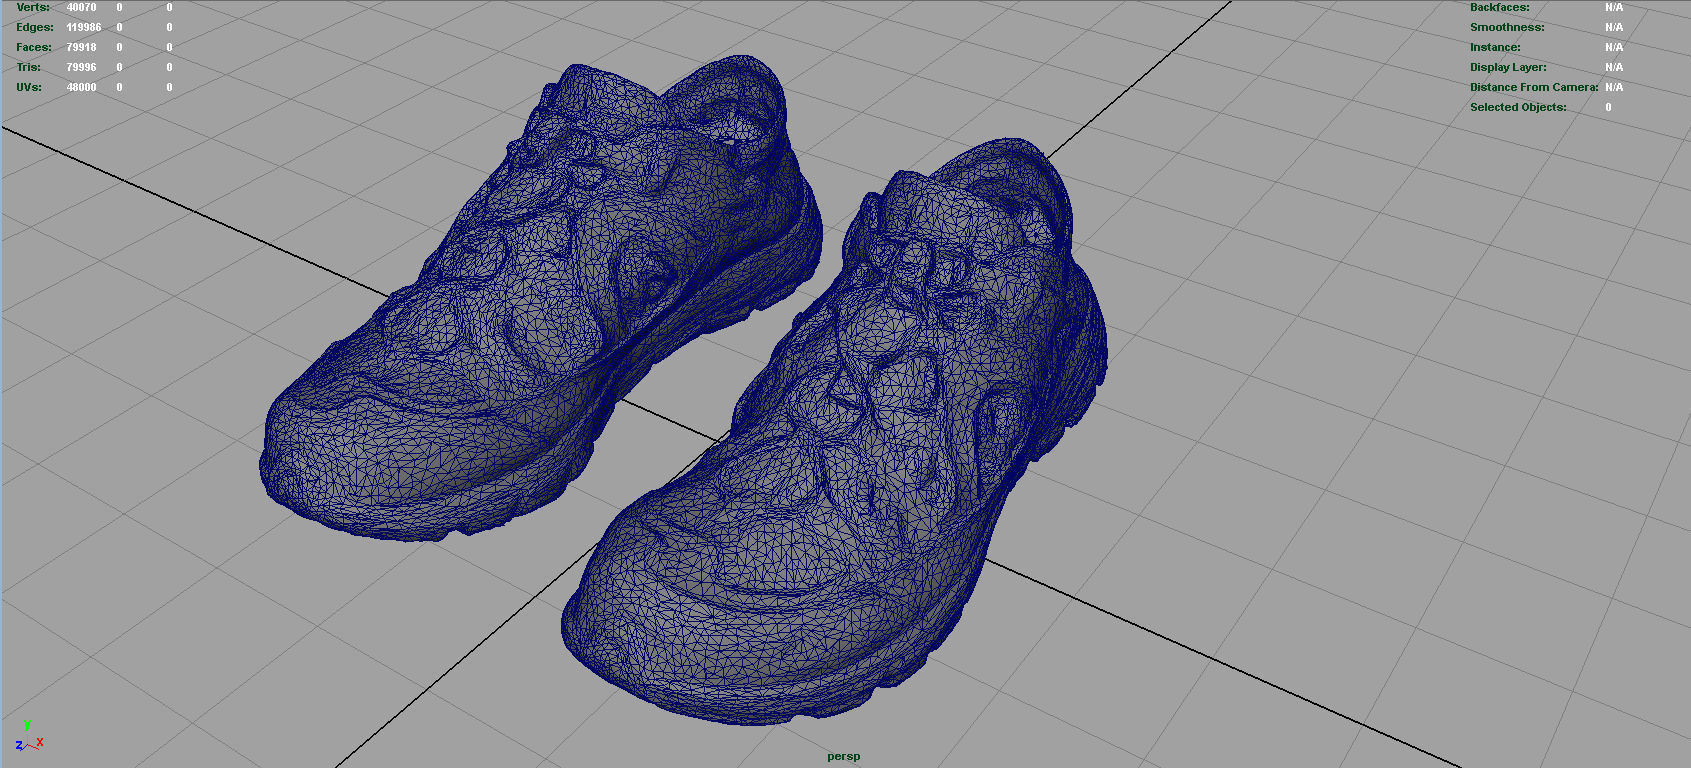1691x768 pixels.
Task: Click the N/A value beside Backfaces
Action: point(1614,7)
